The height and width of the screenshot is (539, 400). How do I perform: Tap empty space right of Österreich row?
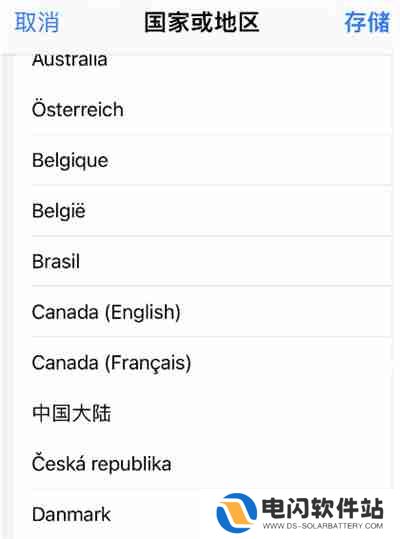(258, 110)
